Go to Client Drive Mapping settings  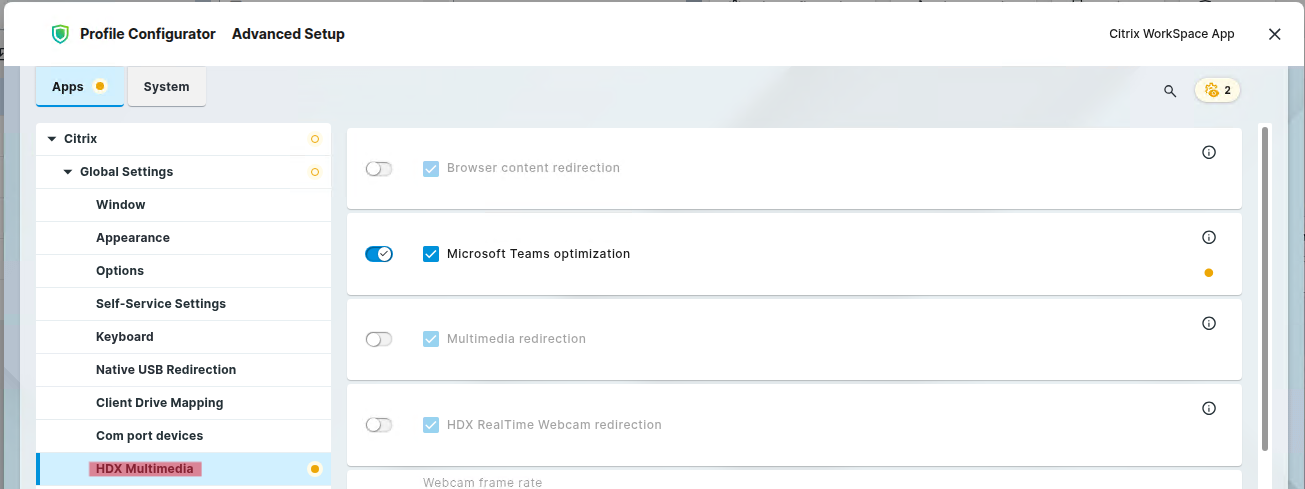159,403
